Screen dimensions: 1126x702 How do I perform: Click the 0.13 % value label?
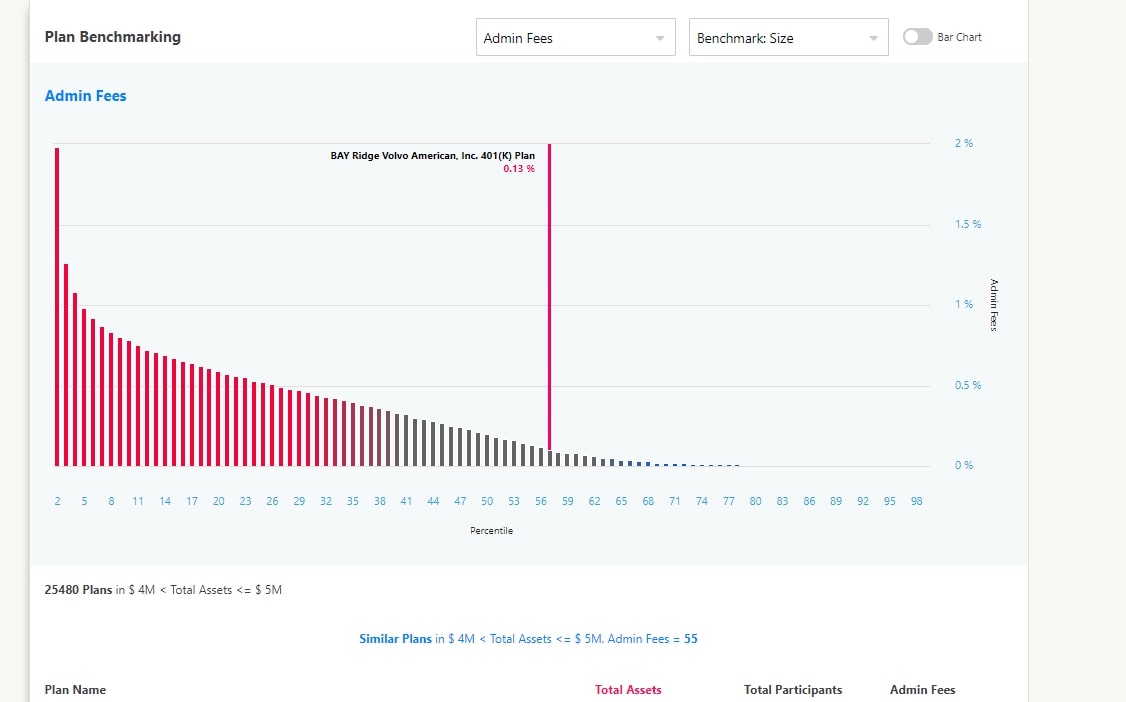[518, 169]
